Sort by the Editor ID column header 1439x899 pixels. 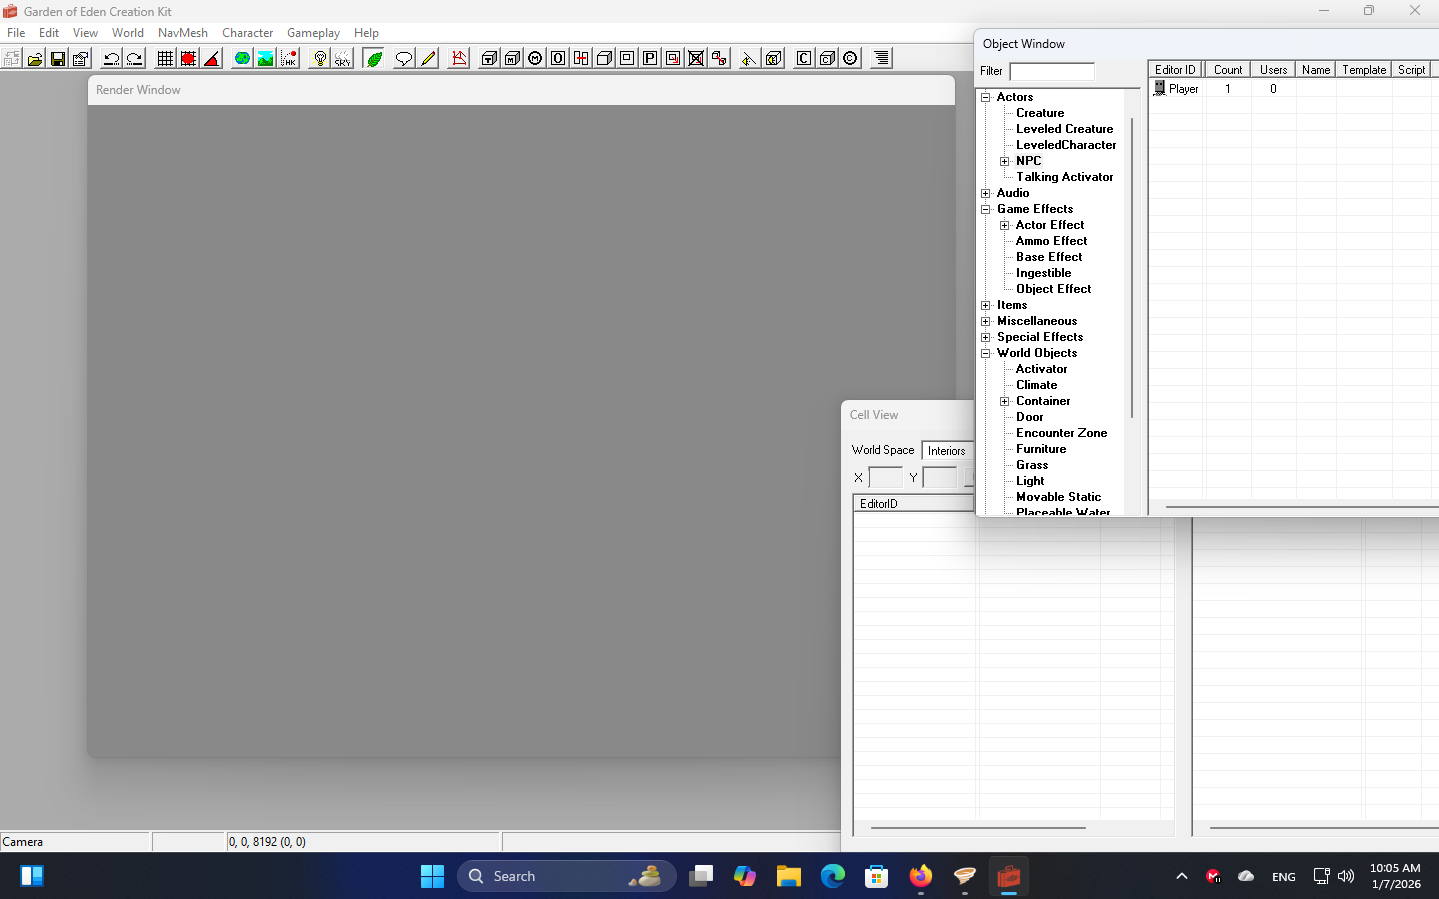(1175, 70)
